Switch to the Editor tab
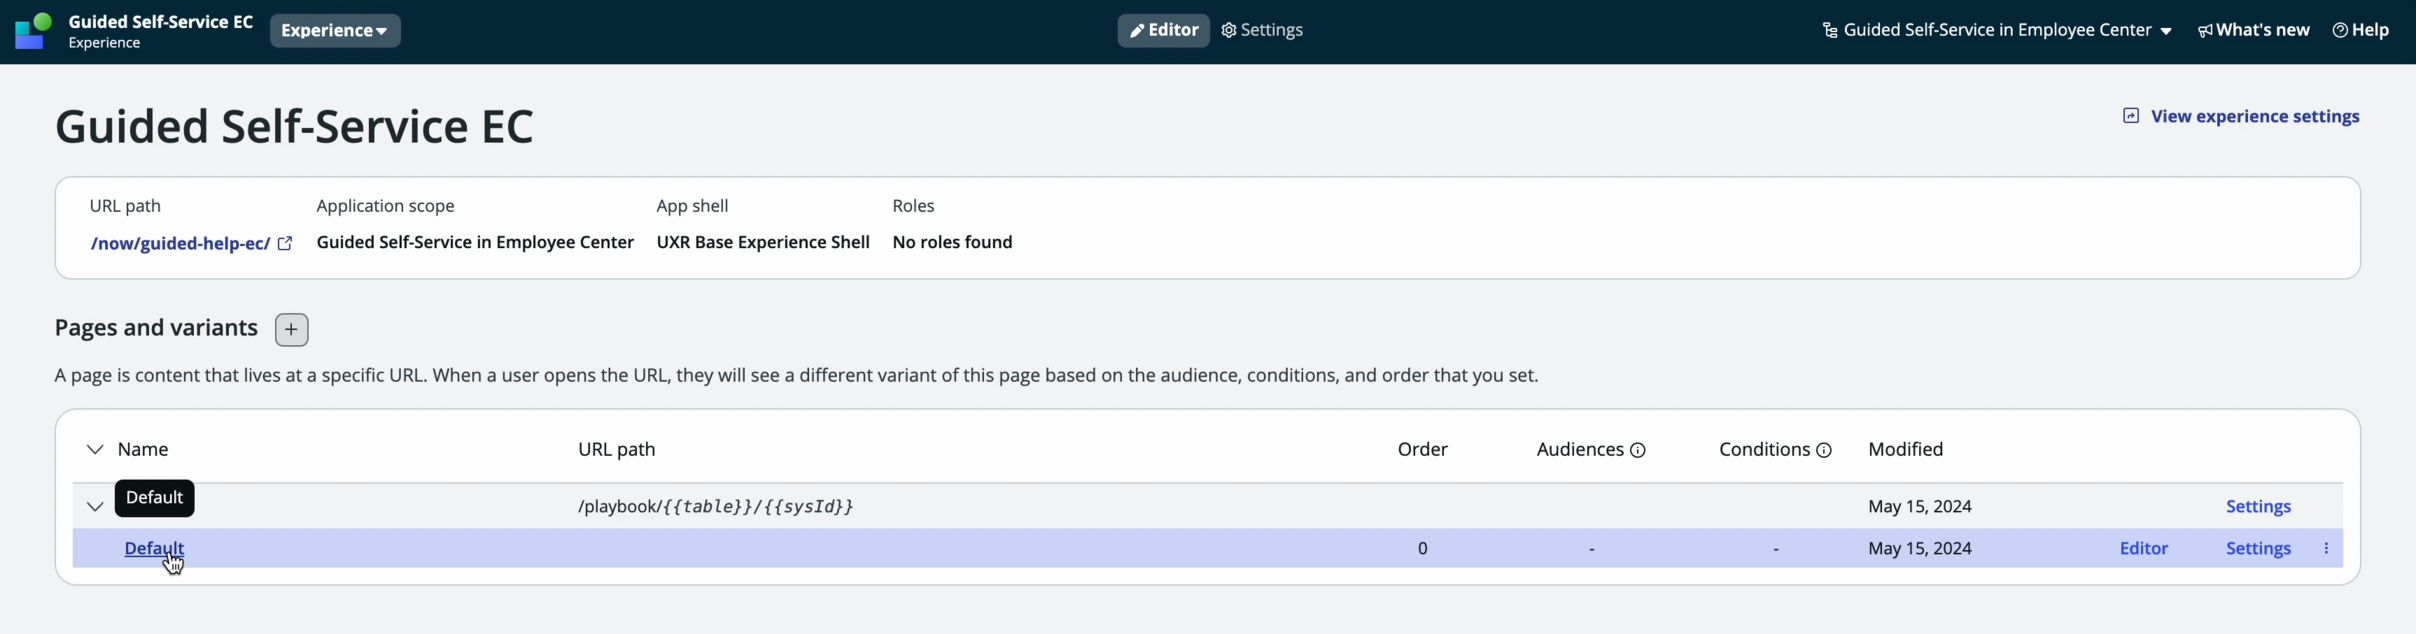Viewport: 2416px width, 634px height. (1163, 30)
